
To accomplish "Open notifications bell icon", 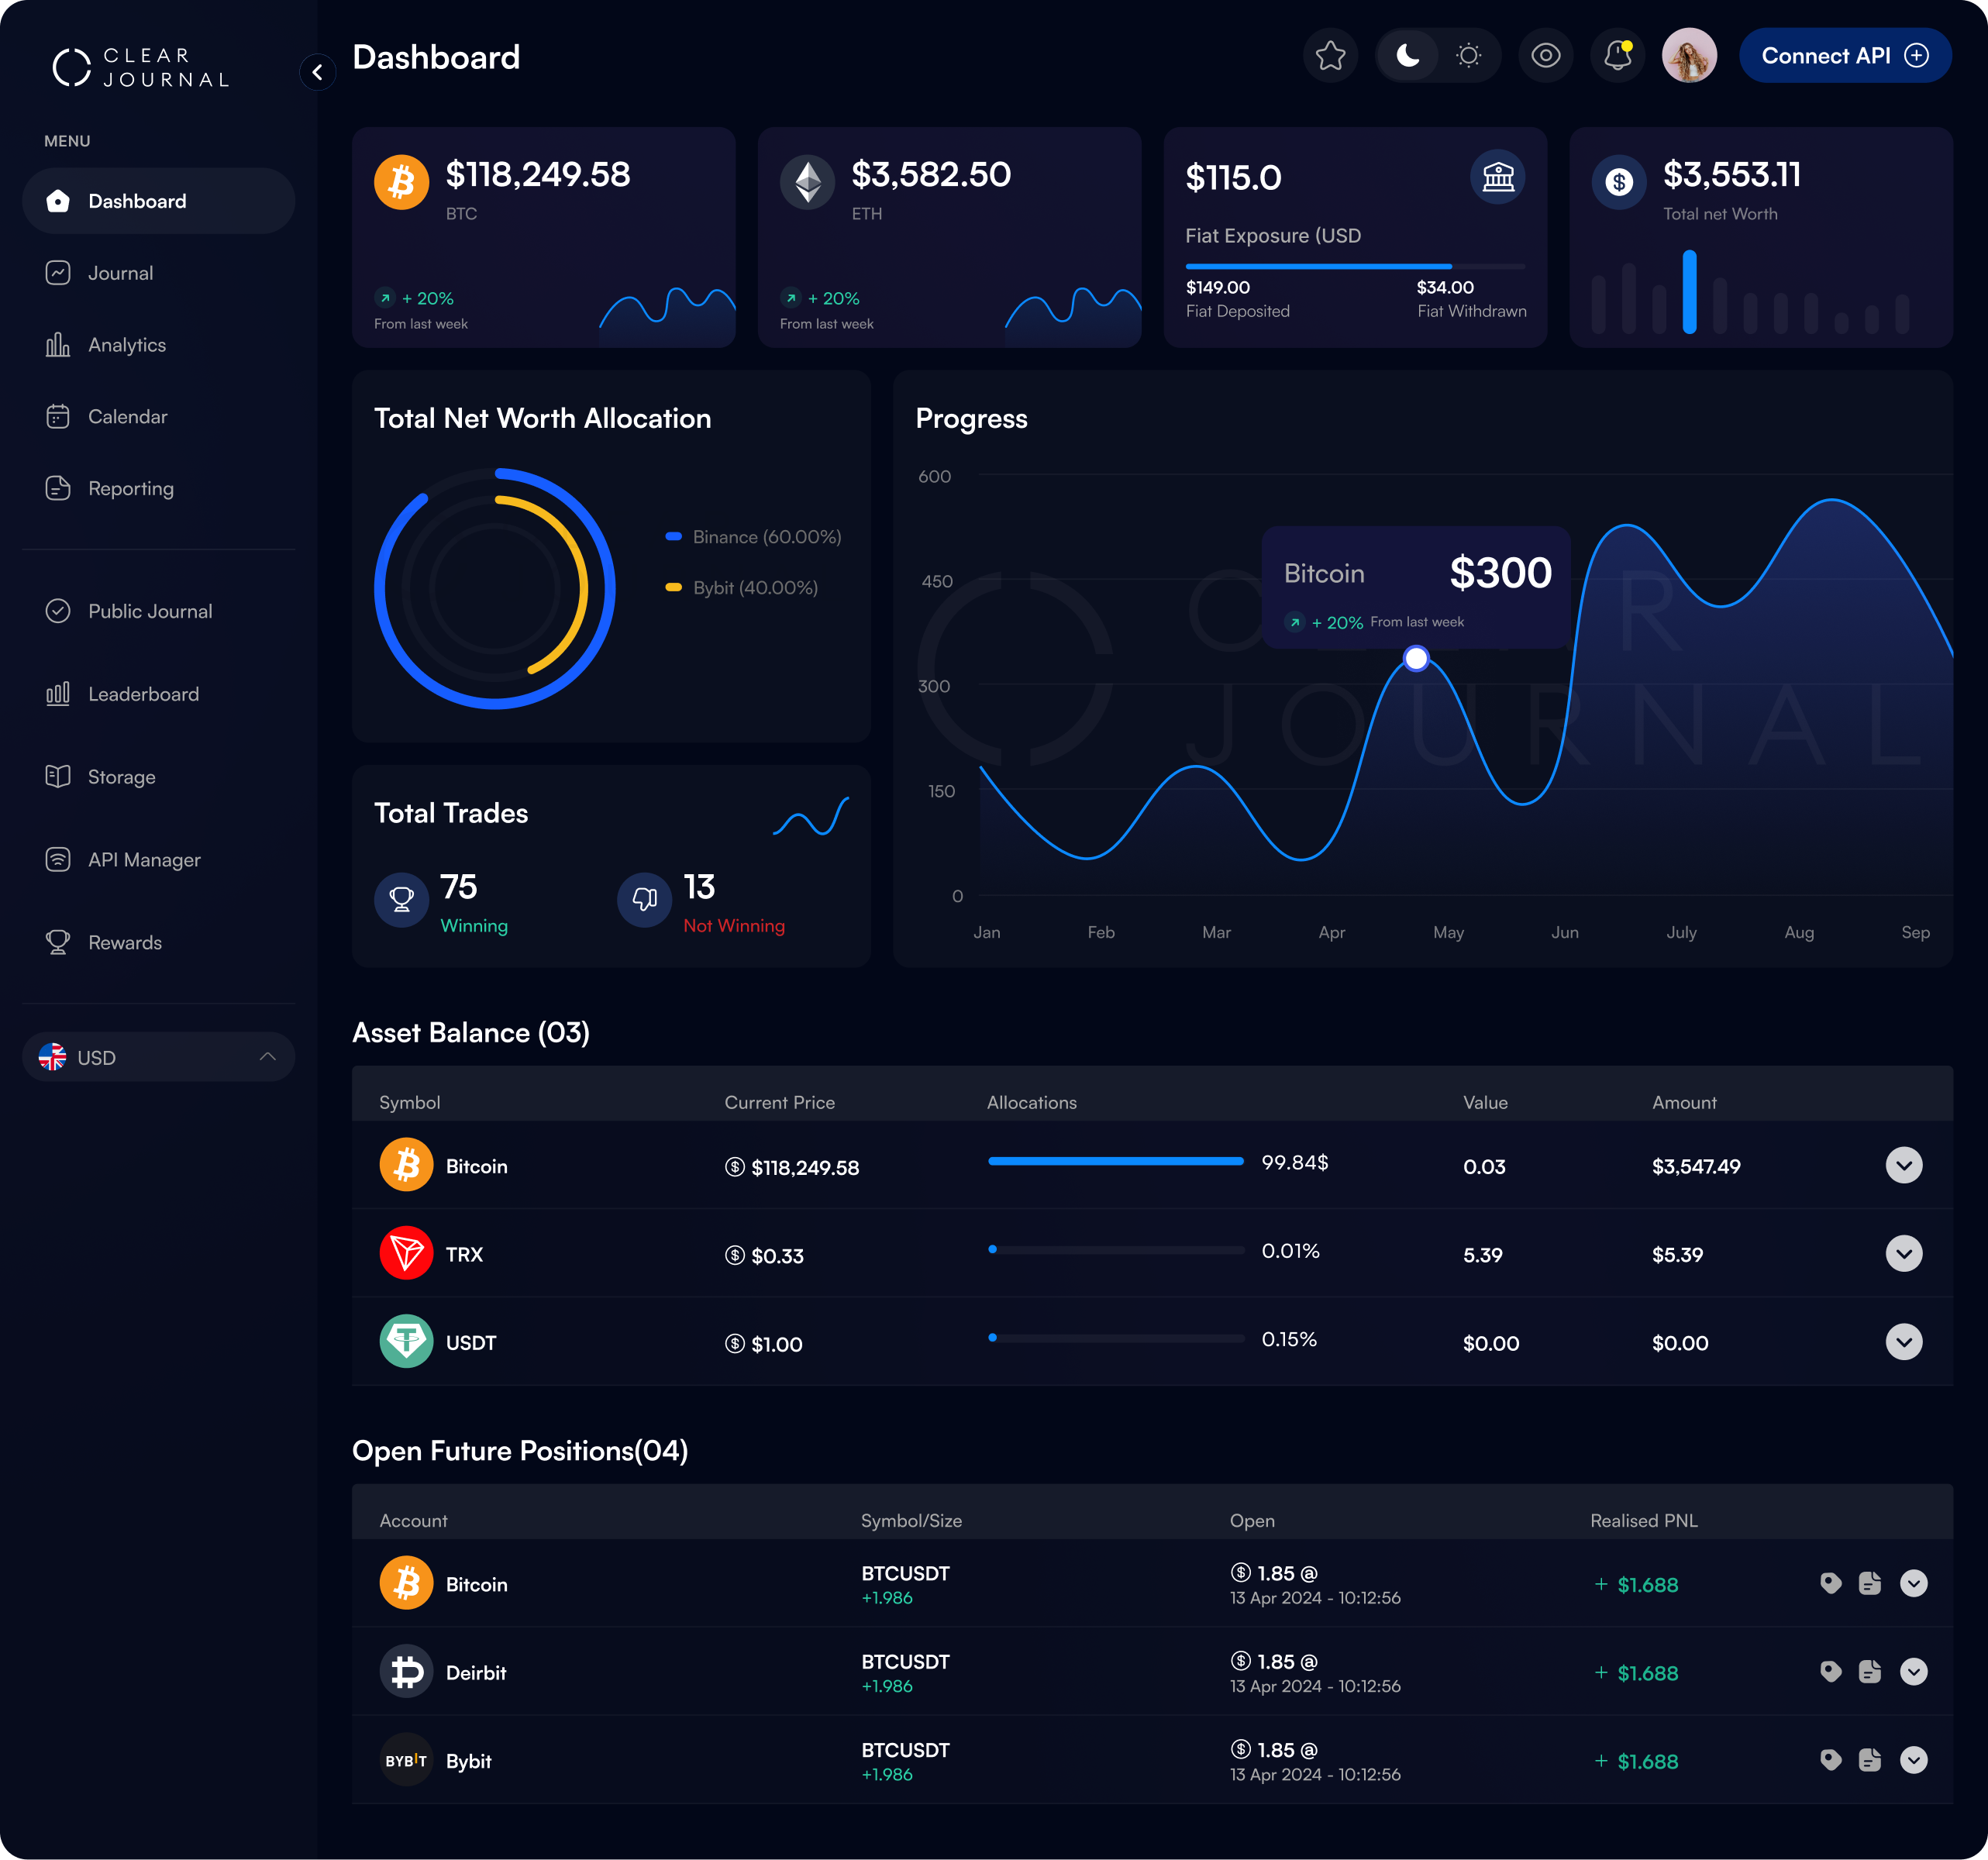I will (x=1617, y=56).
